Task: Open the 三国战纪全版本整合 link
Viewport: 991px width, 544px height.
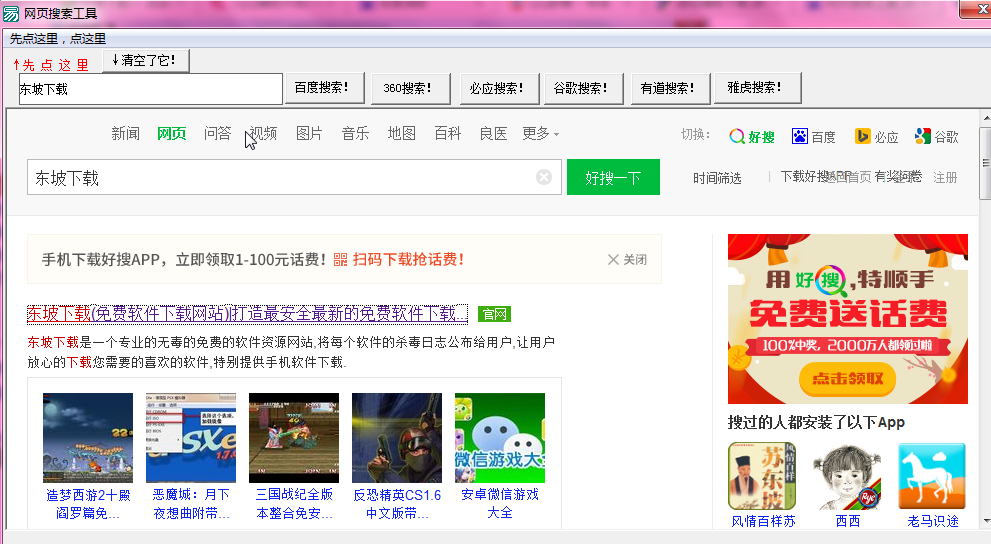Action: click(x=294, y=504)
